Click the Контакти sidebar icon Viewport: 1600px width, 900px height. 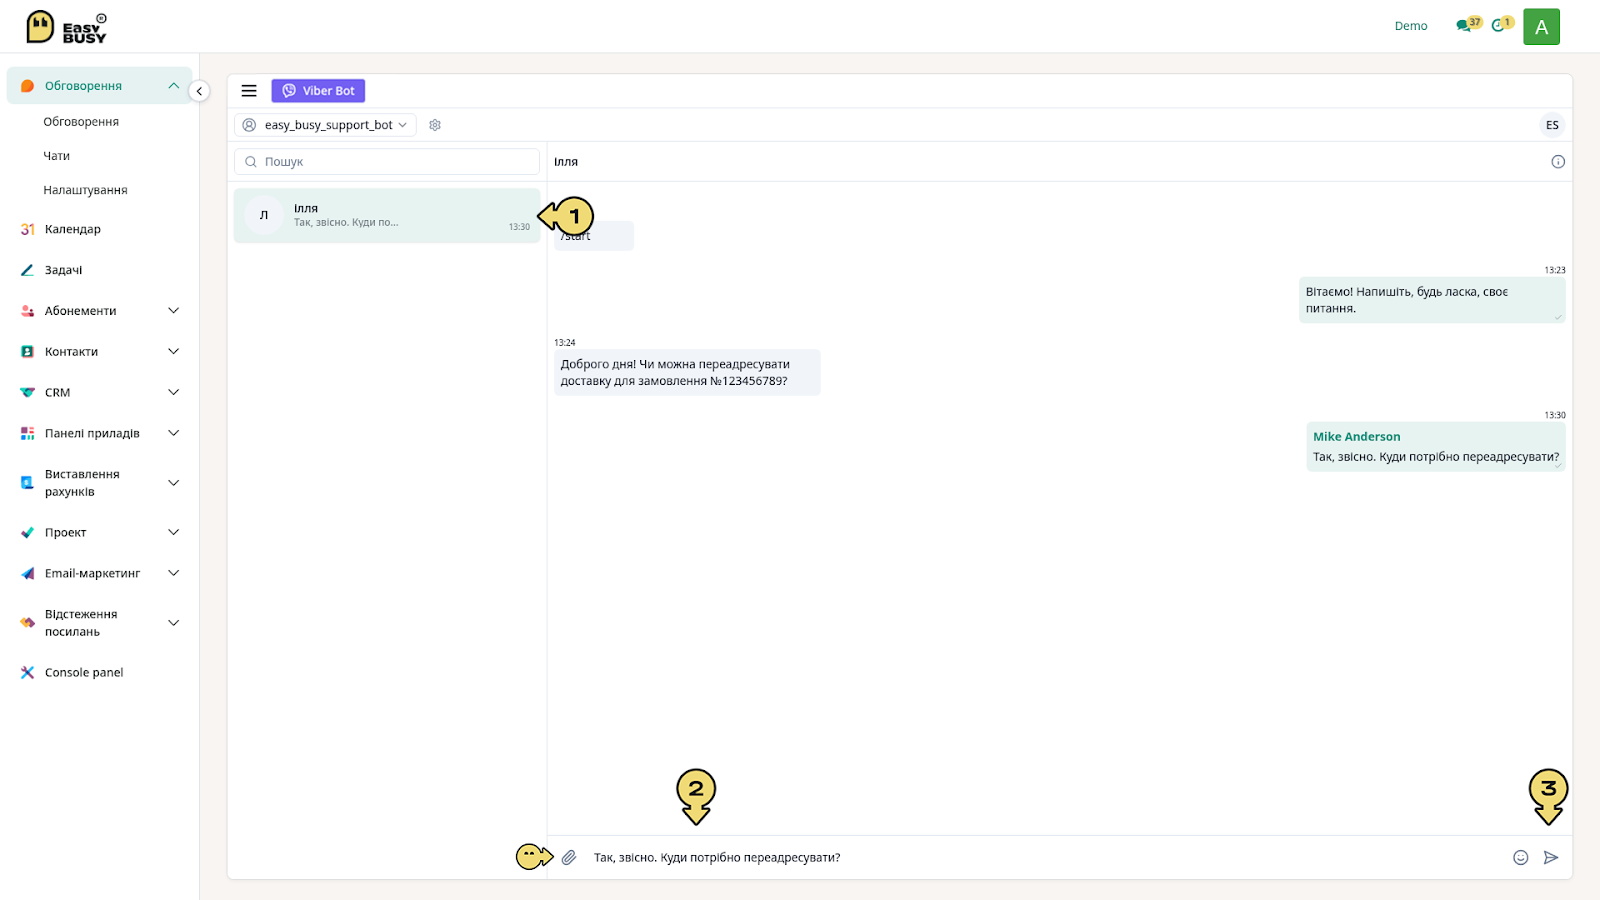pos(28,352)
